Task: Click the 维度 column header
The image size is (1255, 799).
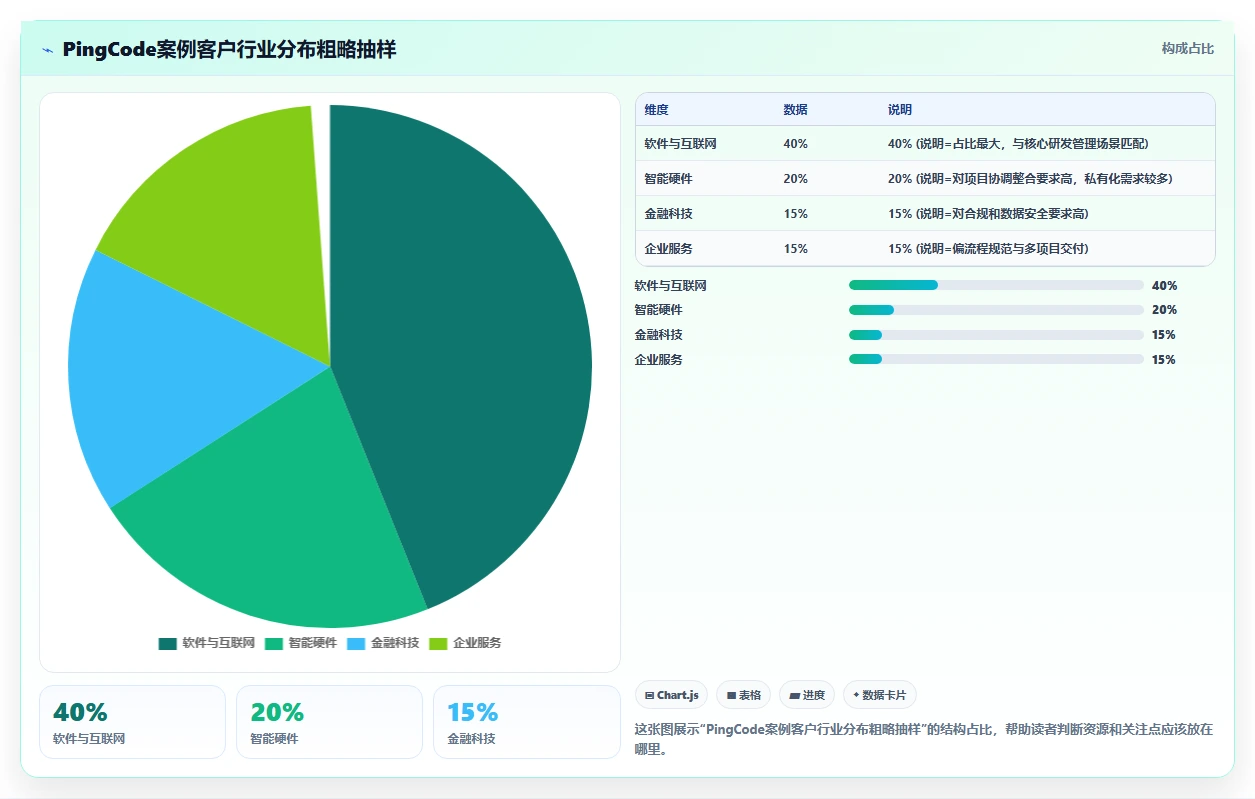Action: 657,110
